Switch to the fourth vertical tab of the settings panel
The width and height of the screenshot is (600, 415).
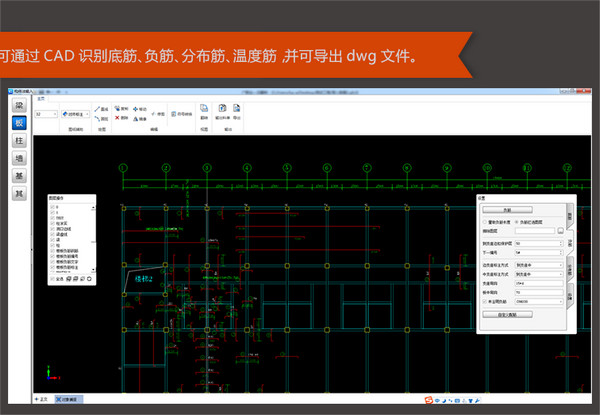click(570, 296)
